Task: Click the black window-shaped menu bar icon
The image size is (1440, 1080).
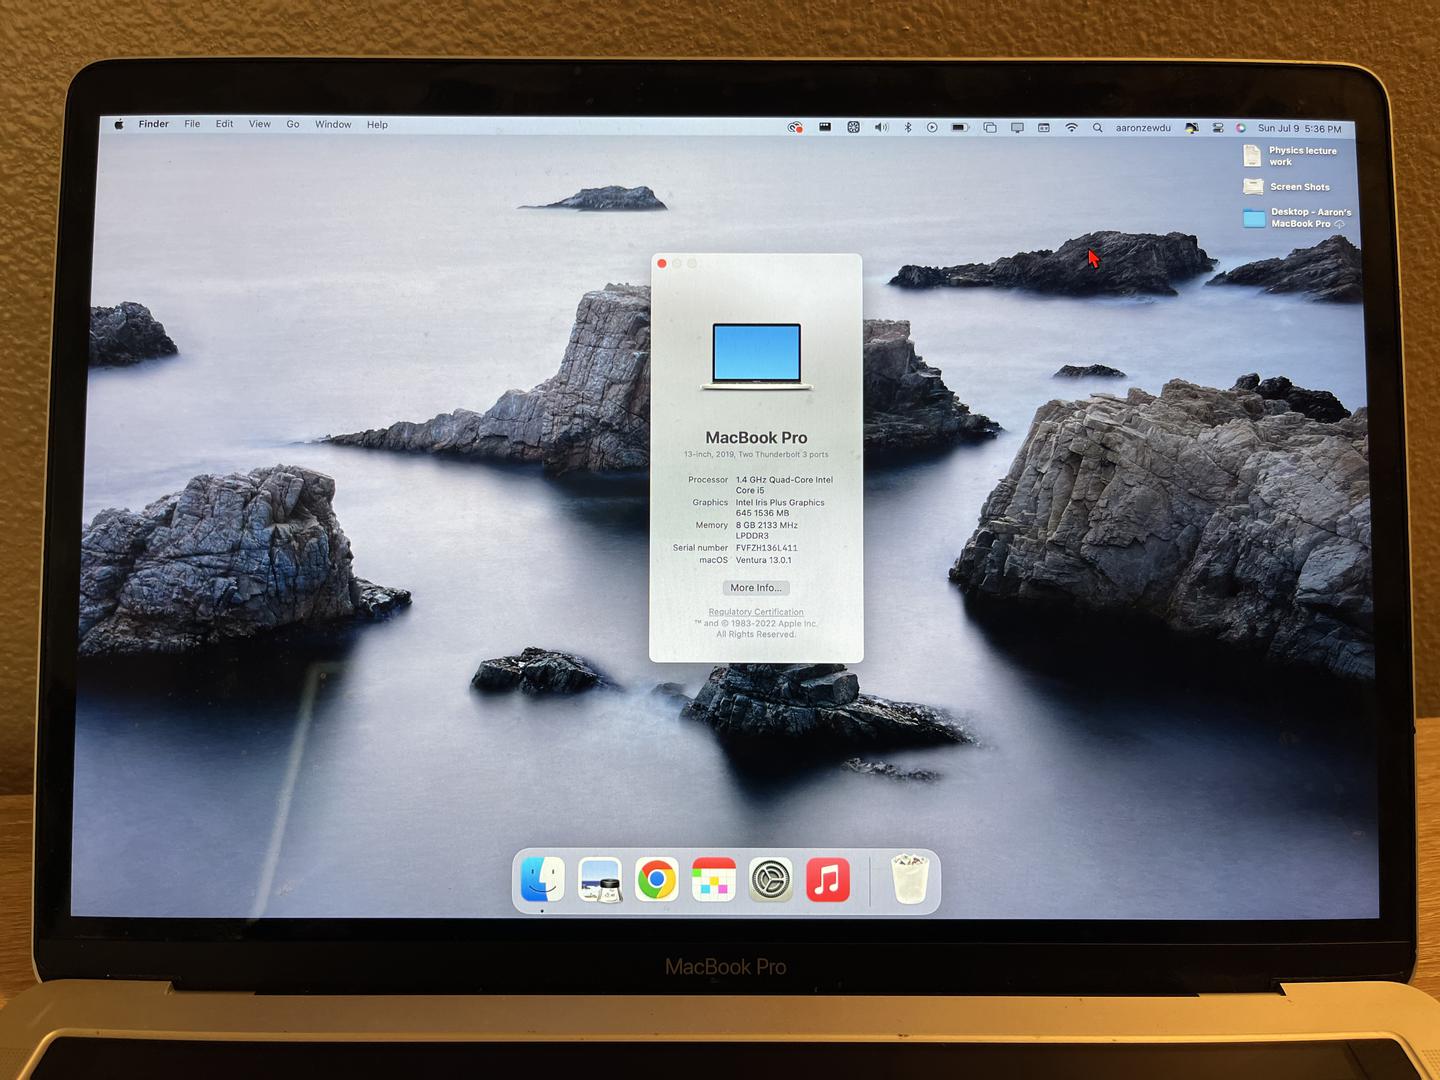Action: (825, 127)
